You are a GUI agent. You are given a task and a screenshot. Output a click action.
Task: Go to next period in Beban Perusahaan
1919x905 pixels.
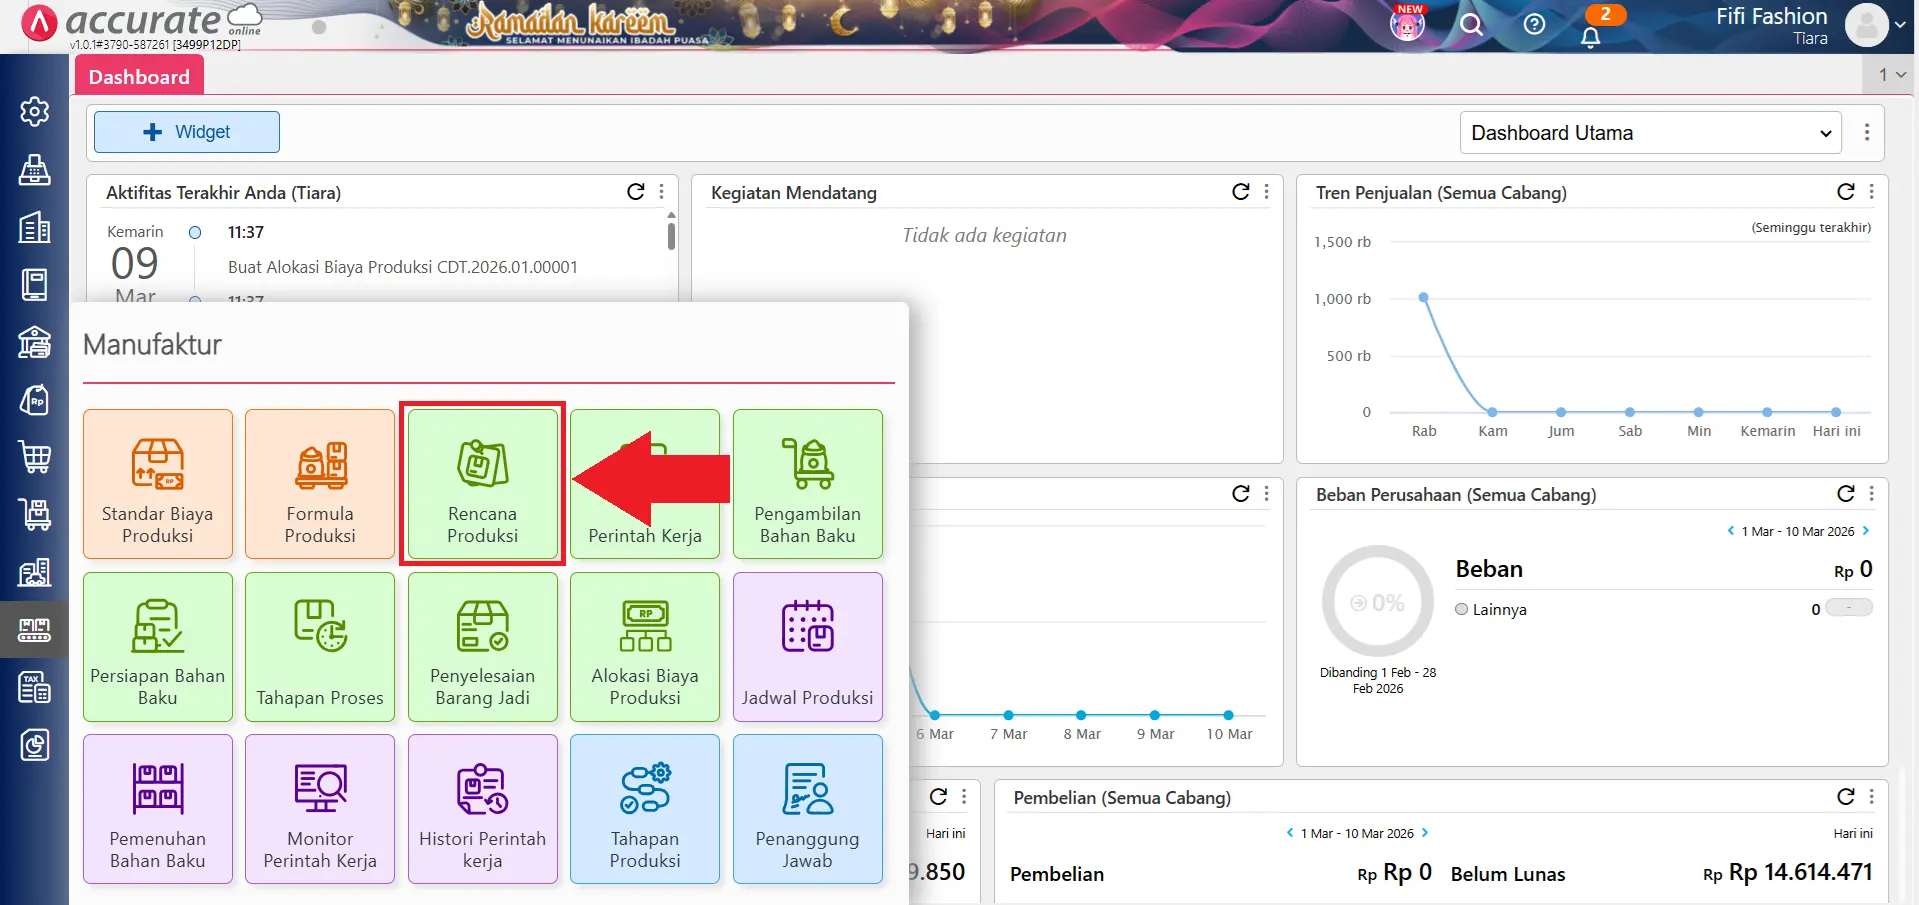coord(1866,531)
